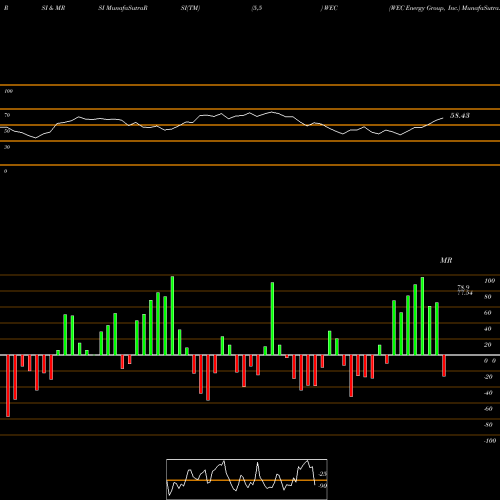Click the -20 label on the MR axis
The width and height of the screenshot is (500, 500).
[488, 377]
